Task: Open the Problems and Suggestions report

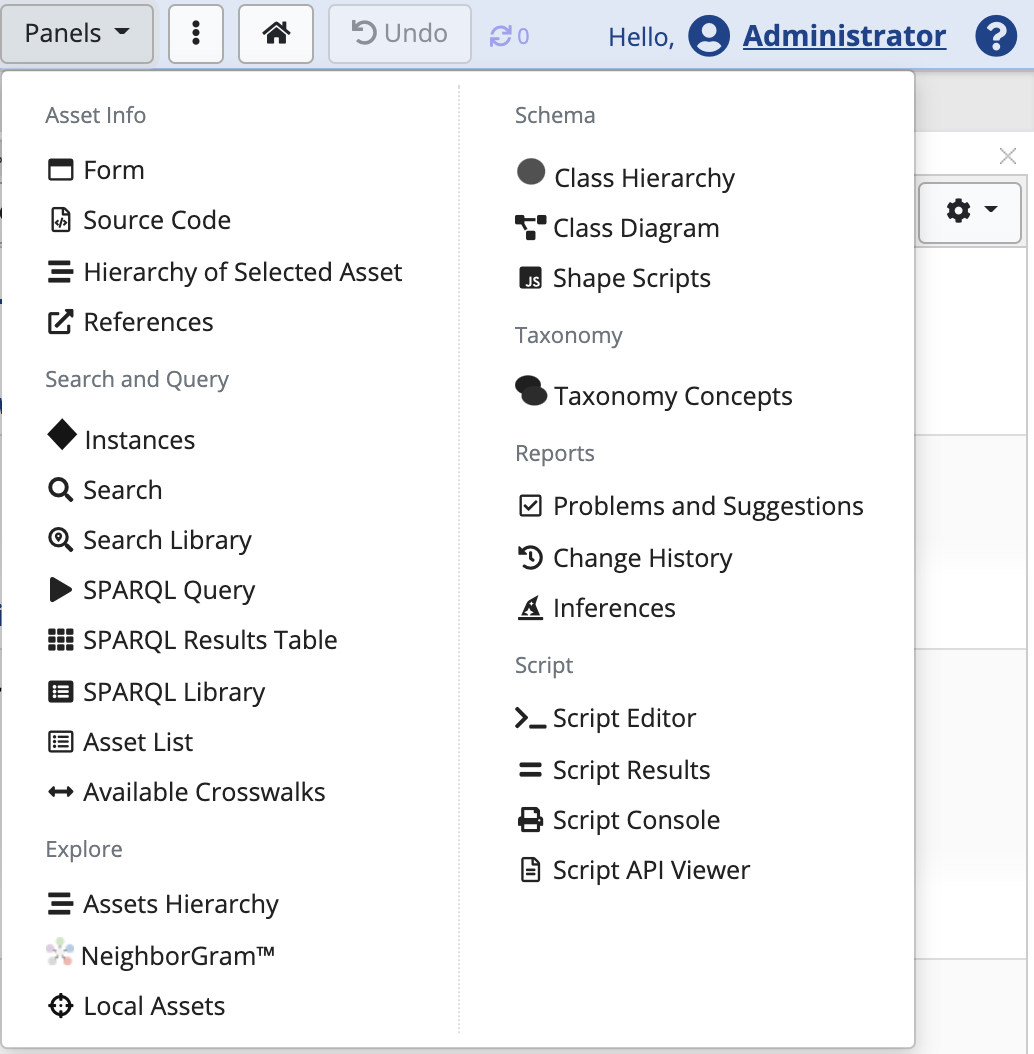Action: coord(708,506)
